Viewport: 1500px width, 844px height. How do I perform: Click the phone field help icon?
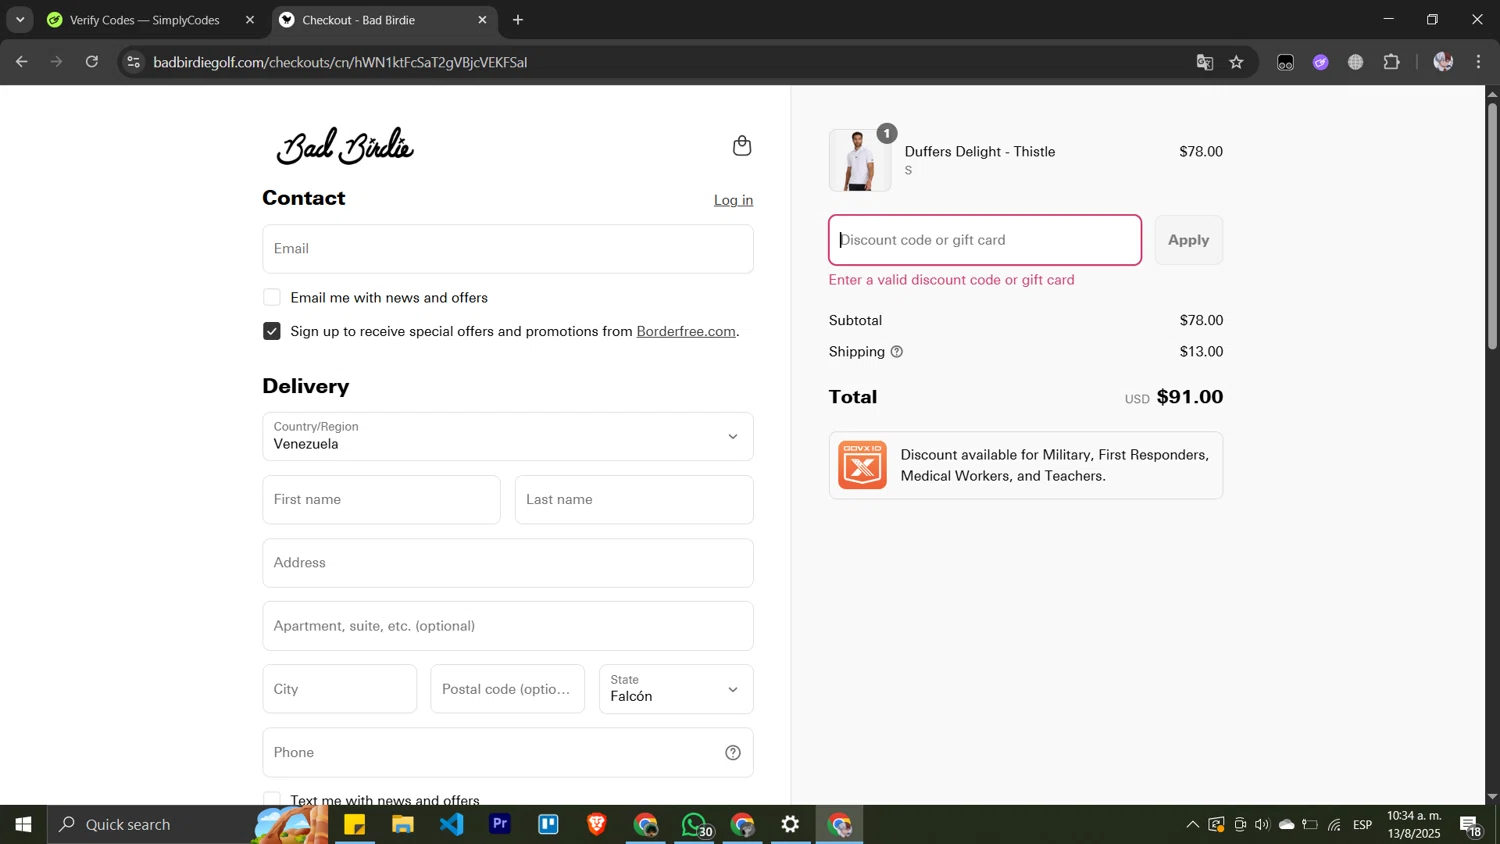point(733,753)
